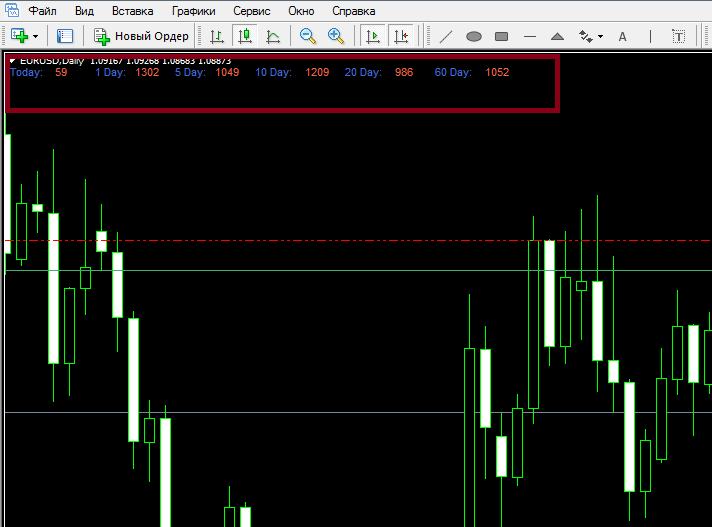Click the 10 Day value 1209
Screen dimensions: 712x527
tap(317, 72)
